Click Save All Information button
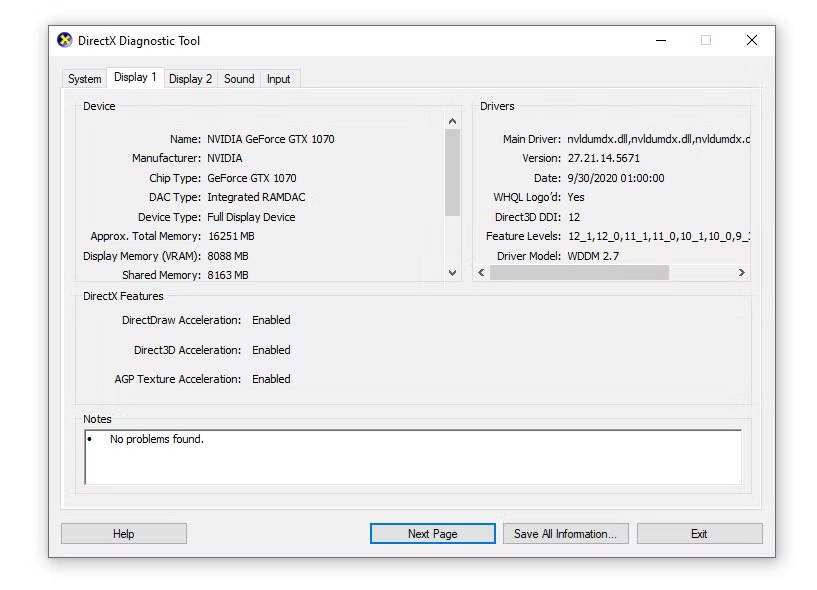The height and width of the screenshot is (590, 817). coord(566,534)
